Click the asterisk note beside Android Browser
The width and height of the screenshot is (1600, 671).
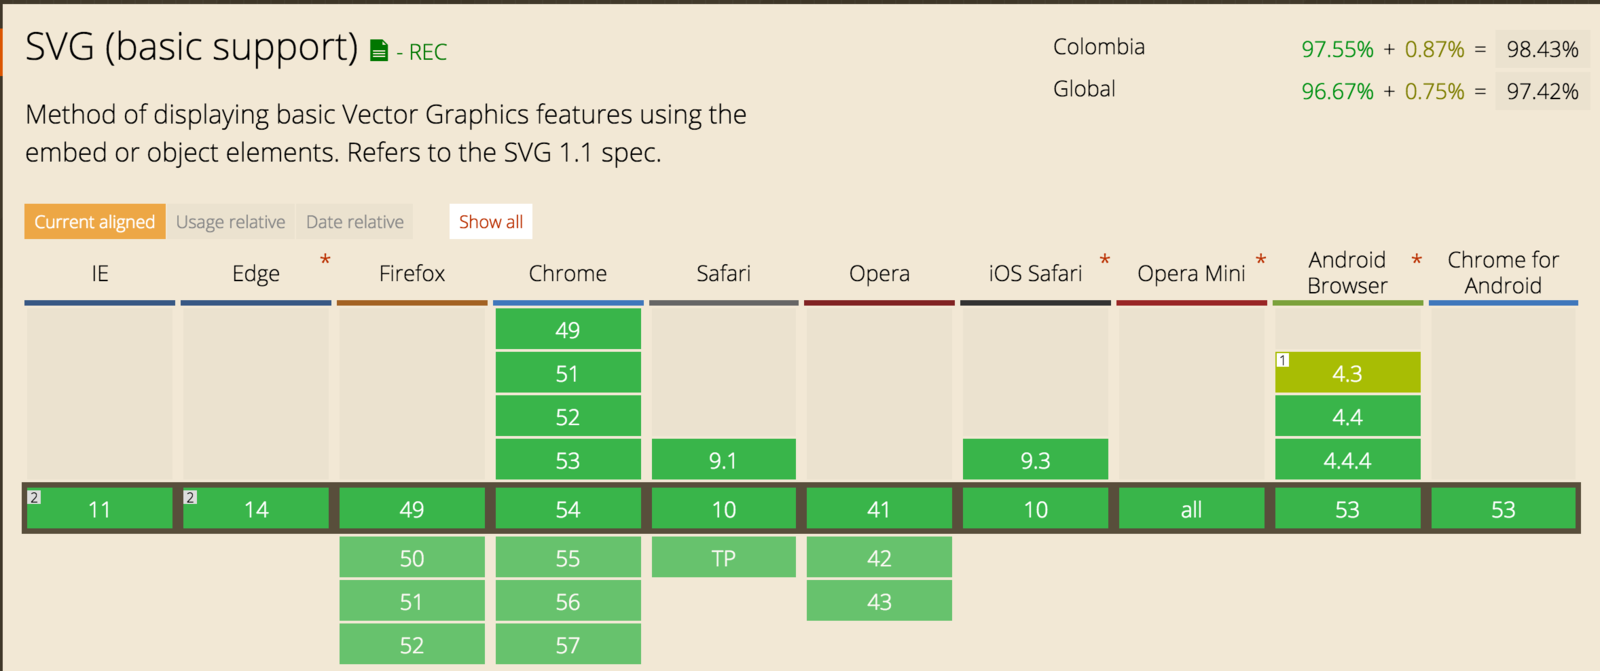pos(1417,261)
